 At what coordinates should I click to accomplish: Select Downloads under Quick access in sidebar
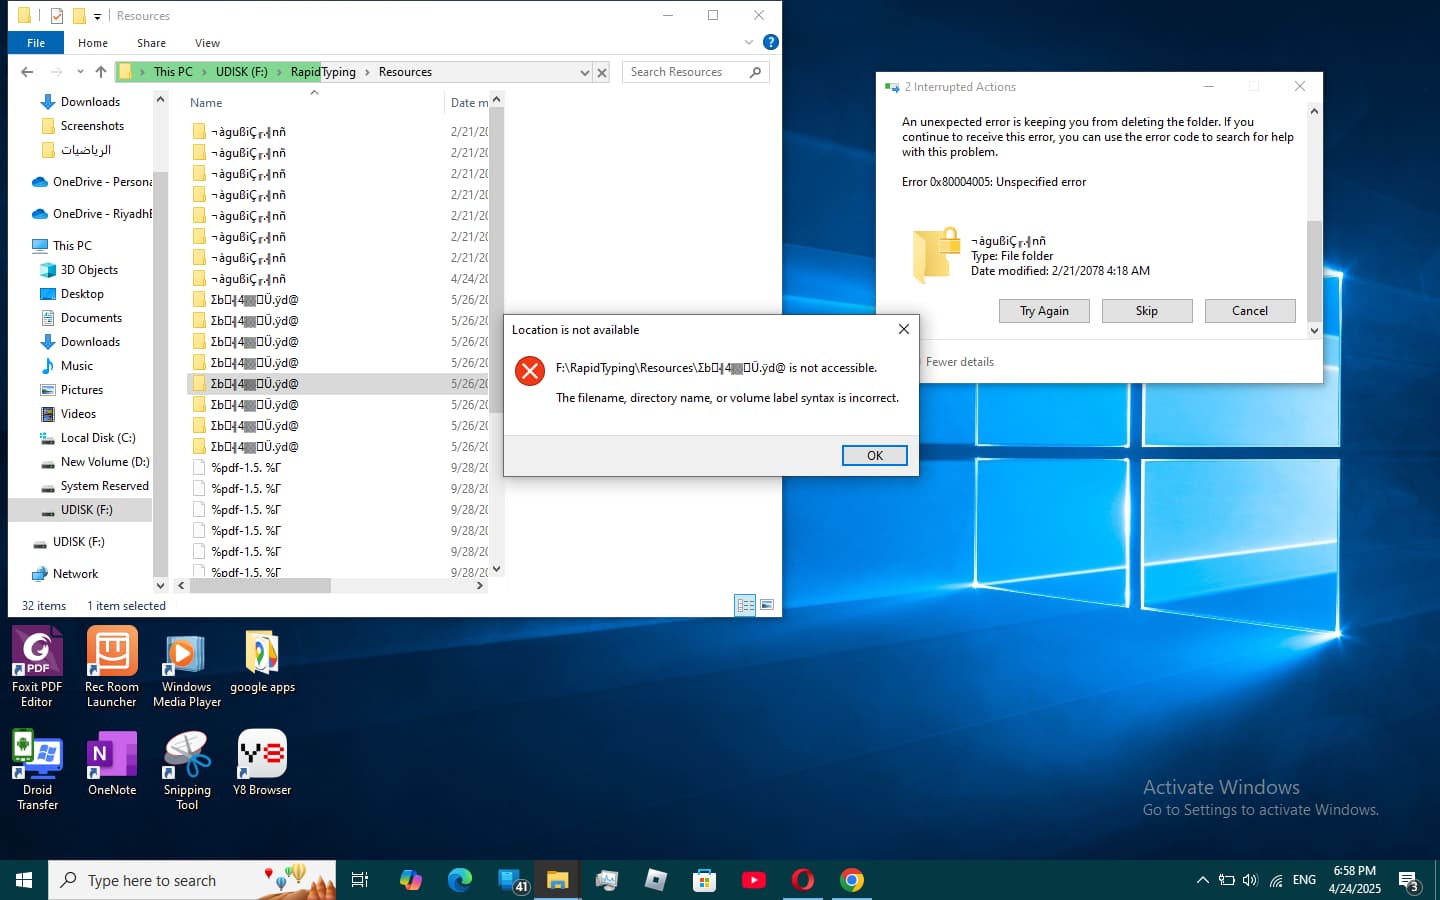tap(90, 102)
